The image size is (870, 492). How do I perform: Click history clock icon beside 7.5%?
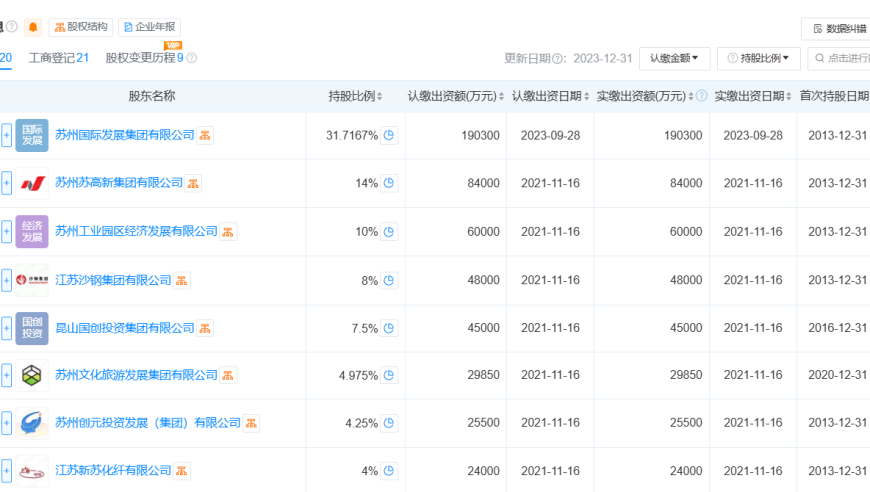[x=389, y=328]
